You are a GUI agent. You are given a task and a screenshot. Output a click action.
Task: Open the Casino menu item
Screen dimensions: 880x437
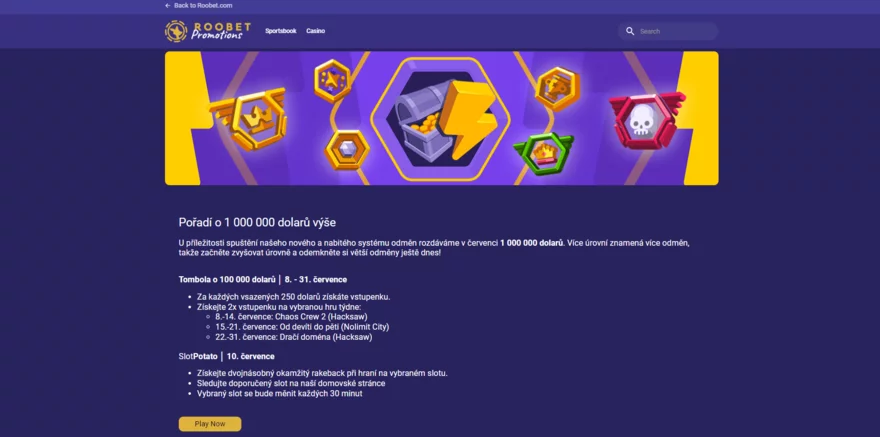(x=315, y=31)
